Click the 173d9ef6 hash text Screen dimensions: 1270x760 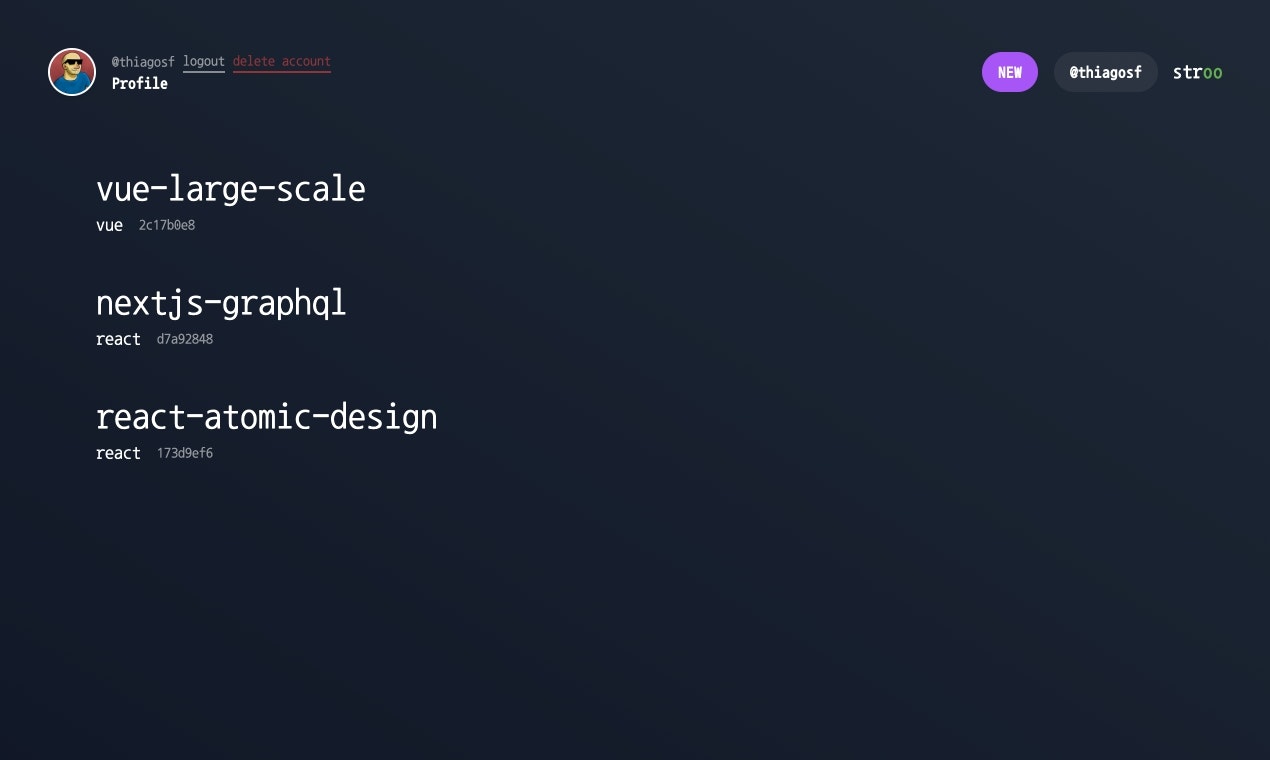click(185, 454)
